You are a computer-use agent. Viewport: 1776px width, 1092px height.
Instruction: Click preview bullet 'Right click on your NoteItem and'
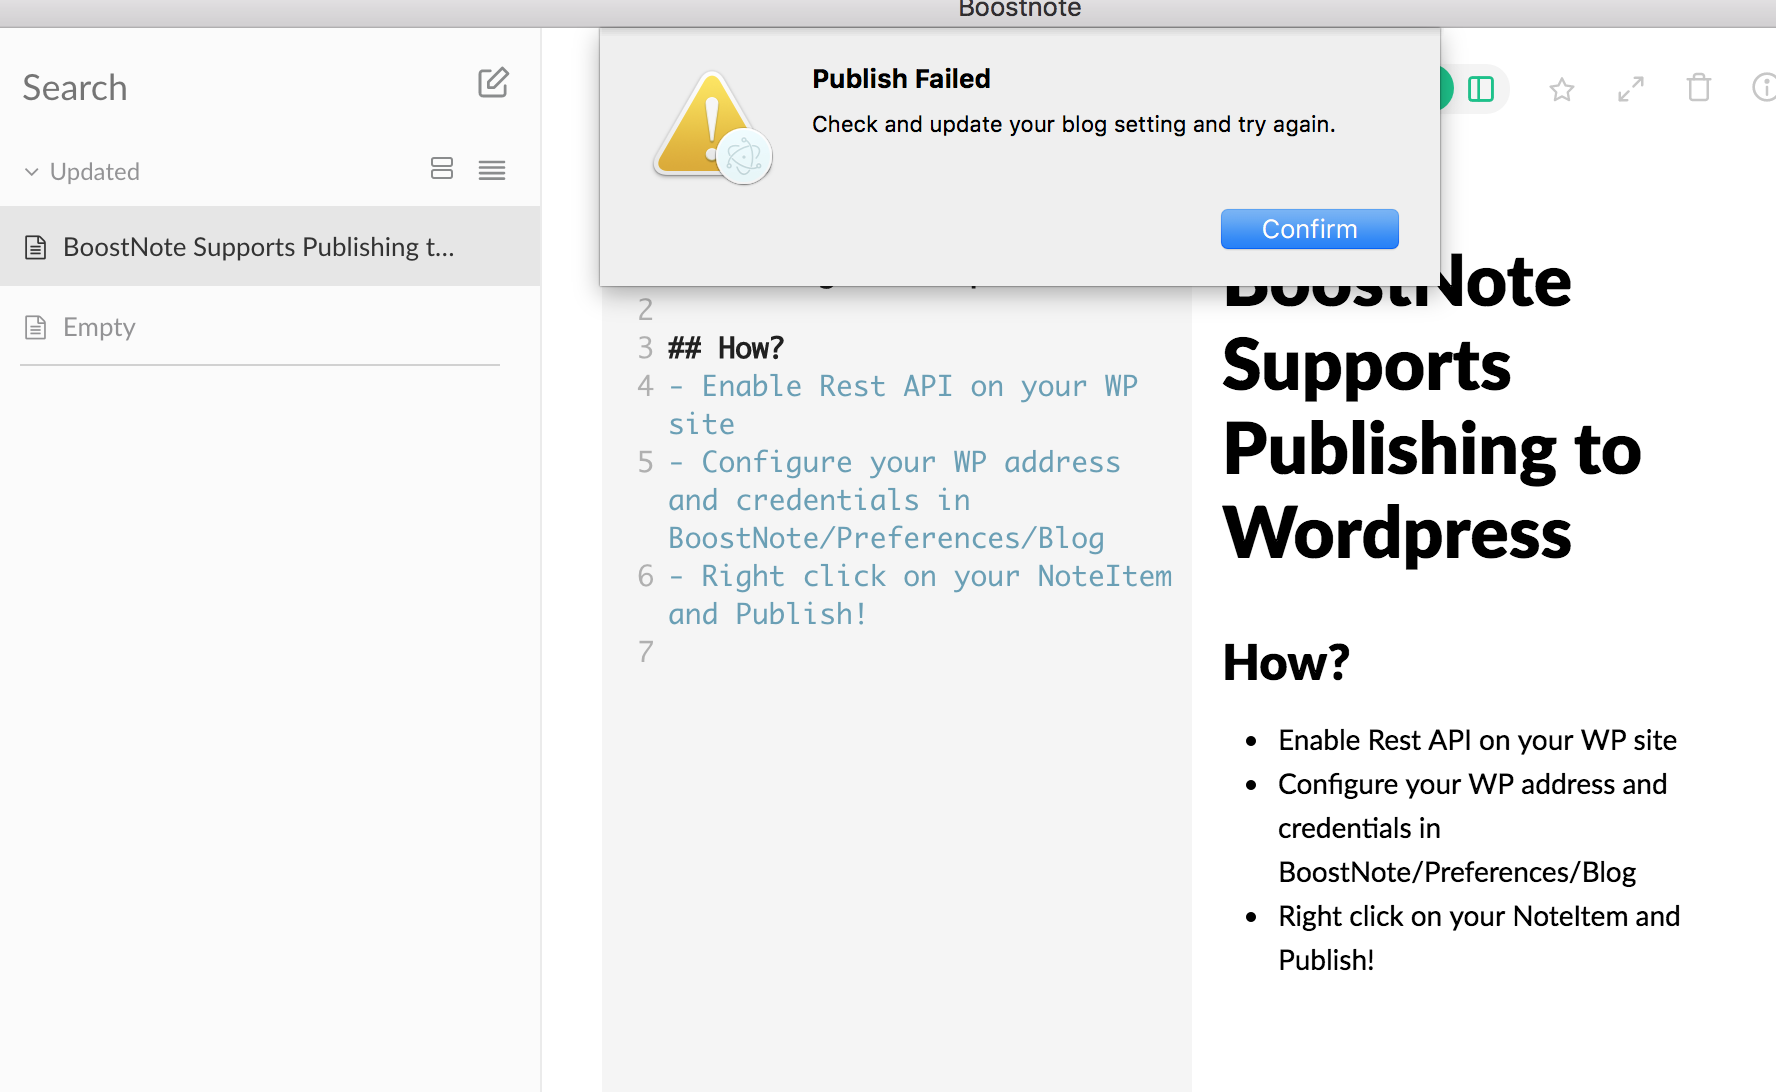coord(1479,916)
